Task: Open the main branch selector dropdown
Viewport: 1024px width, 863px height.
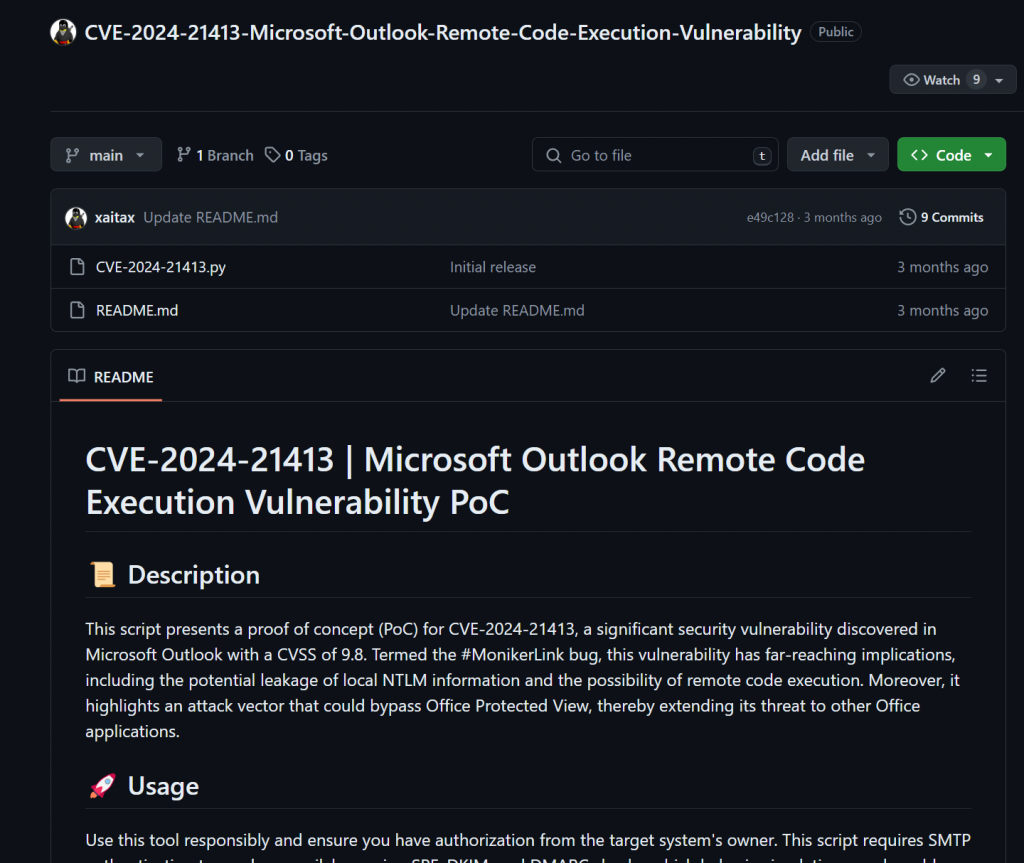Action: pyautogui.click(x=106, y=155)
